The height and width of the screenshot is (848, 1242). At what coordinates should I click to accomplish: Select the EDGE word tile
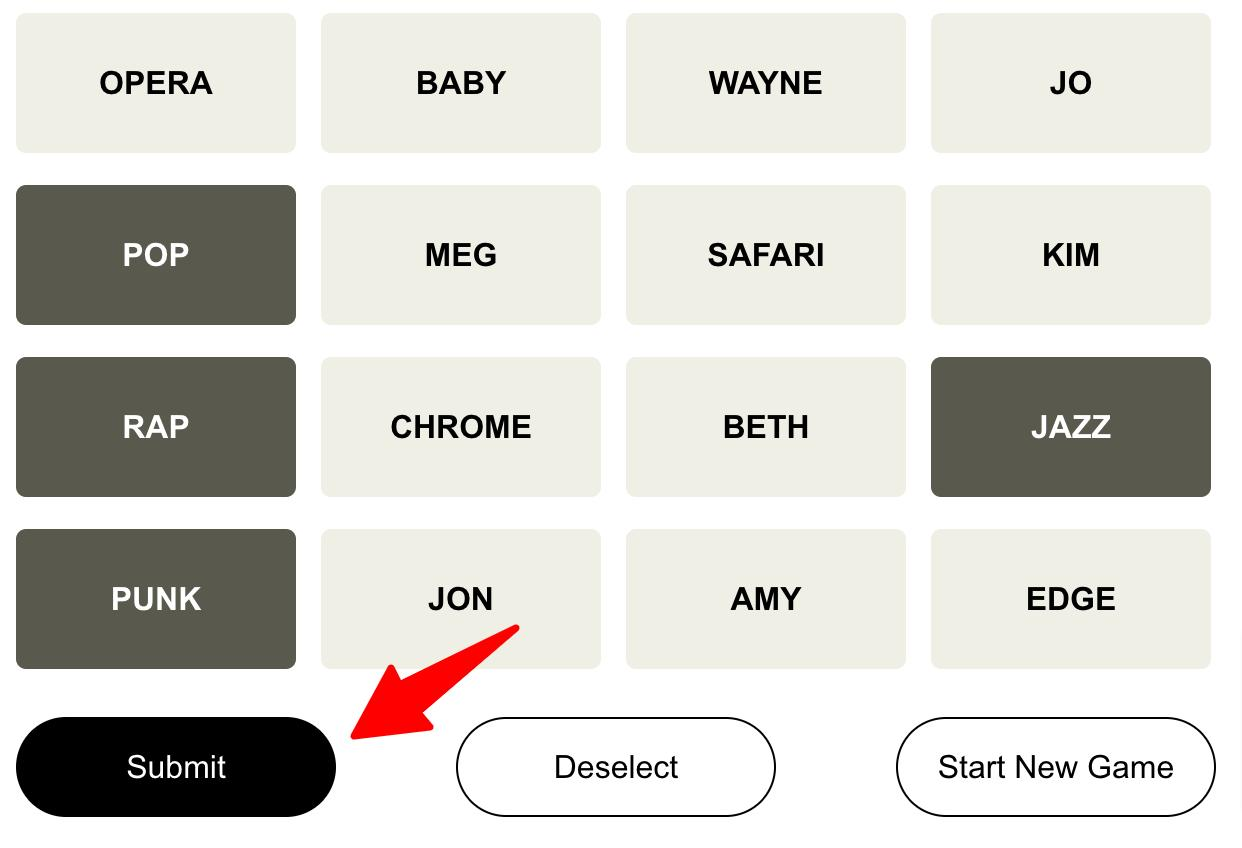[x=1071, y=599]
